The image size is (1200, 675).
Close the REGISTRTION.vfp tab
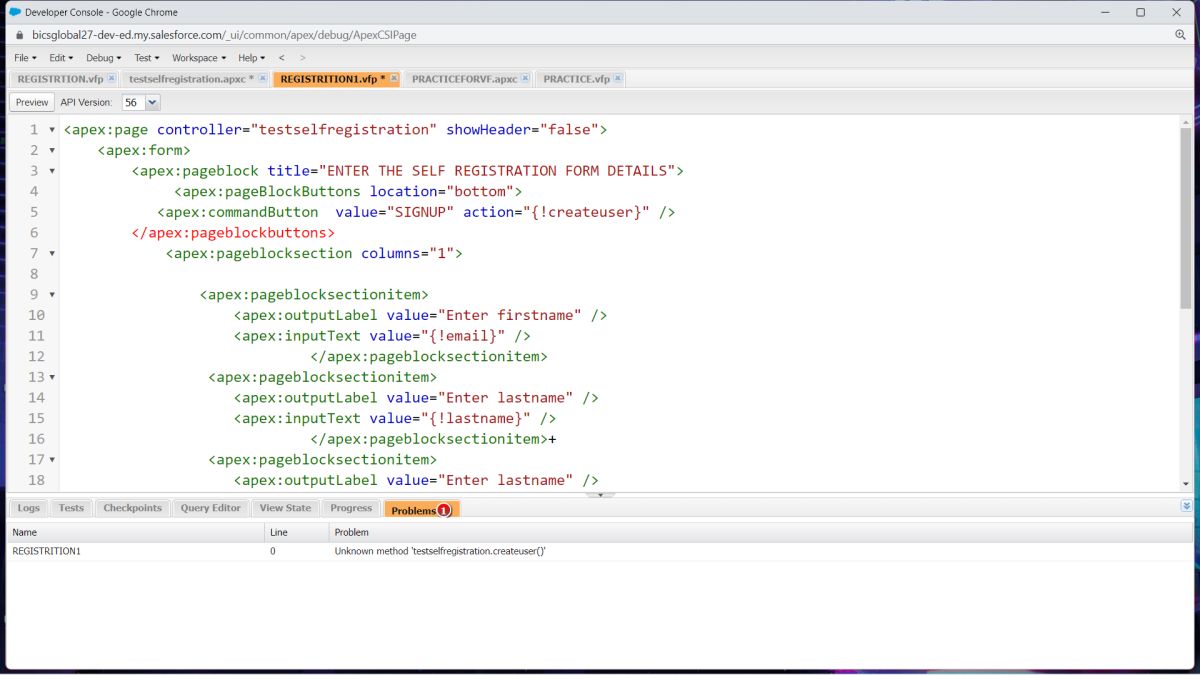(x=111, y=79)
